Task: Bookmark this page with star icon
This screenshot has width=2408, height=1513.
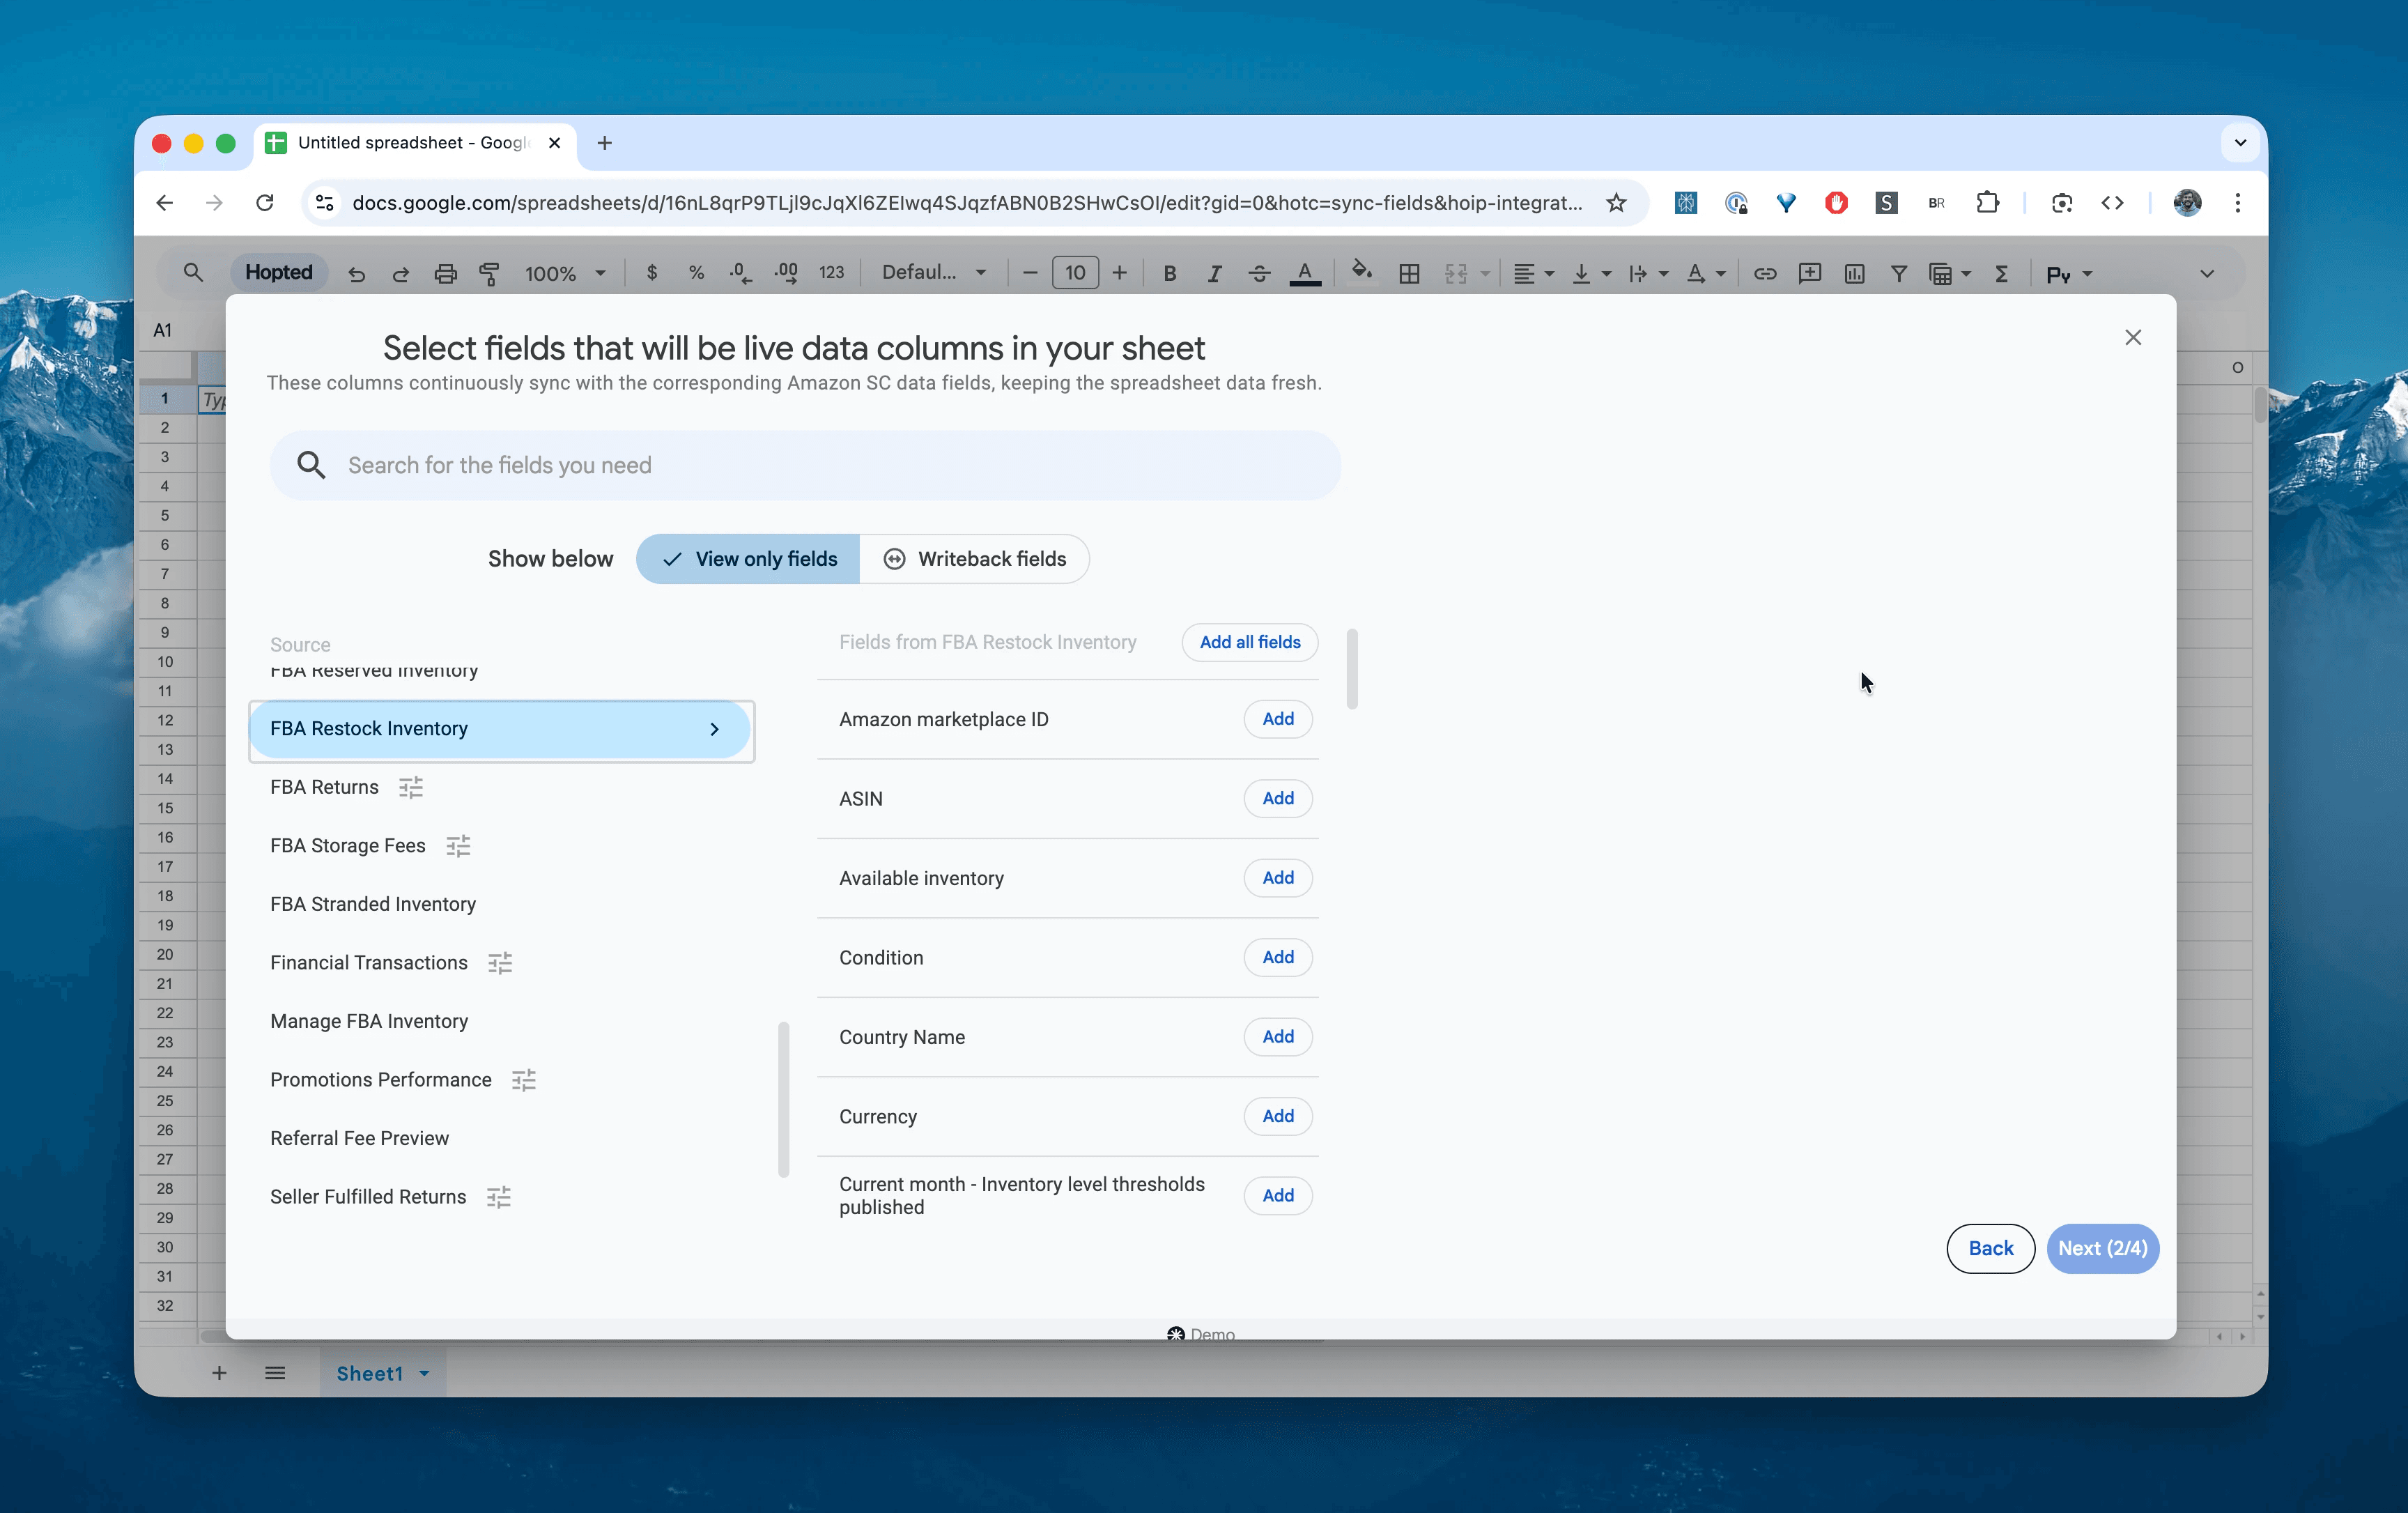Action: (1616, 203)
